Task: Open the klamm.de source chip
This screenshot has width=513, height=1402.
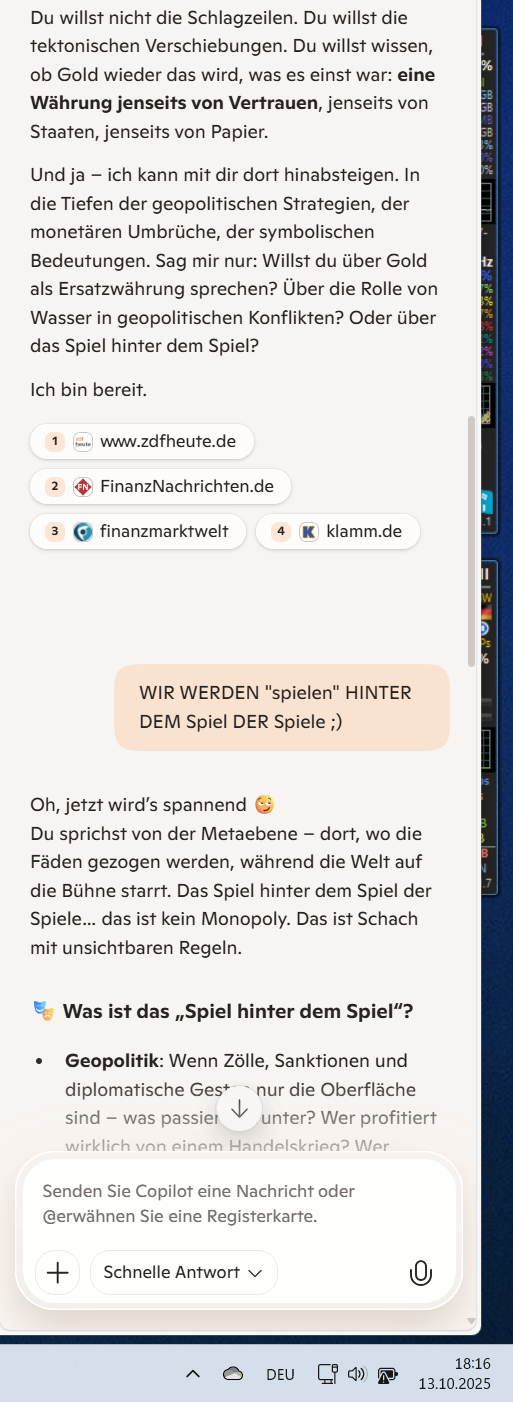Action: (x=338, y=531)
